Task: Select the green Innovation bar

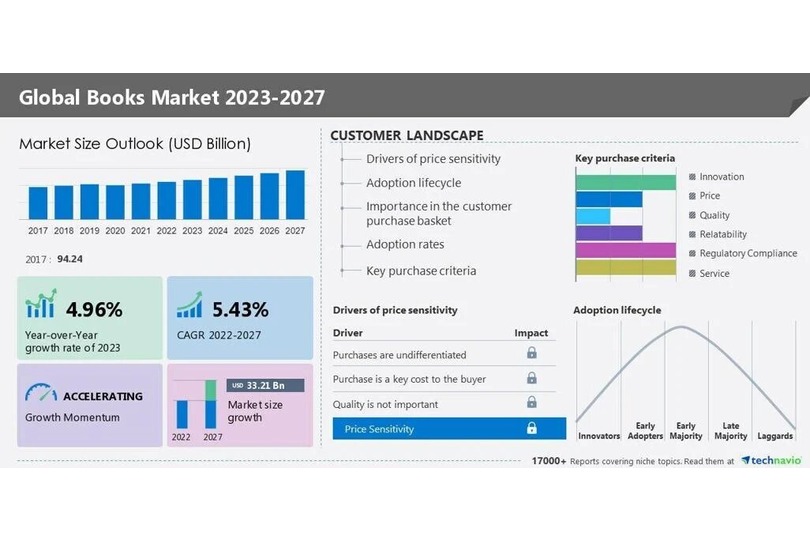Action: click(626, 182)
